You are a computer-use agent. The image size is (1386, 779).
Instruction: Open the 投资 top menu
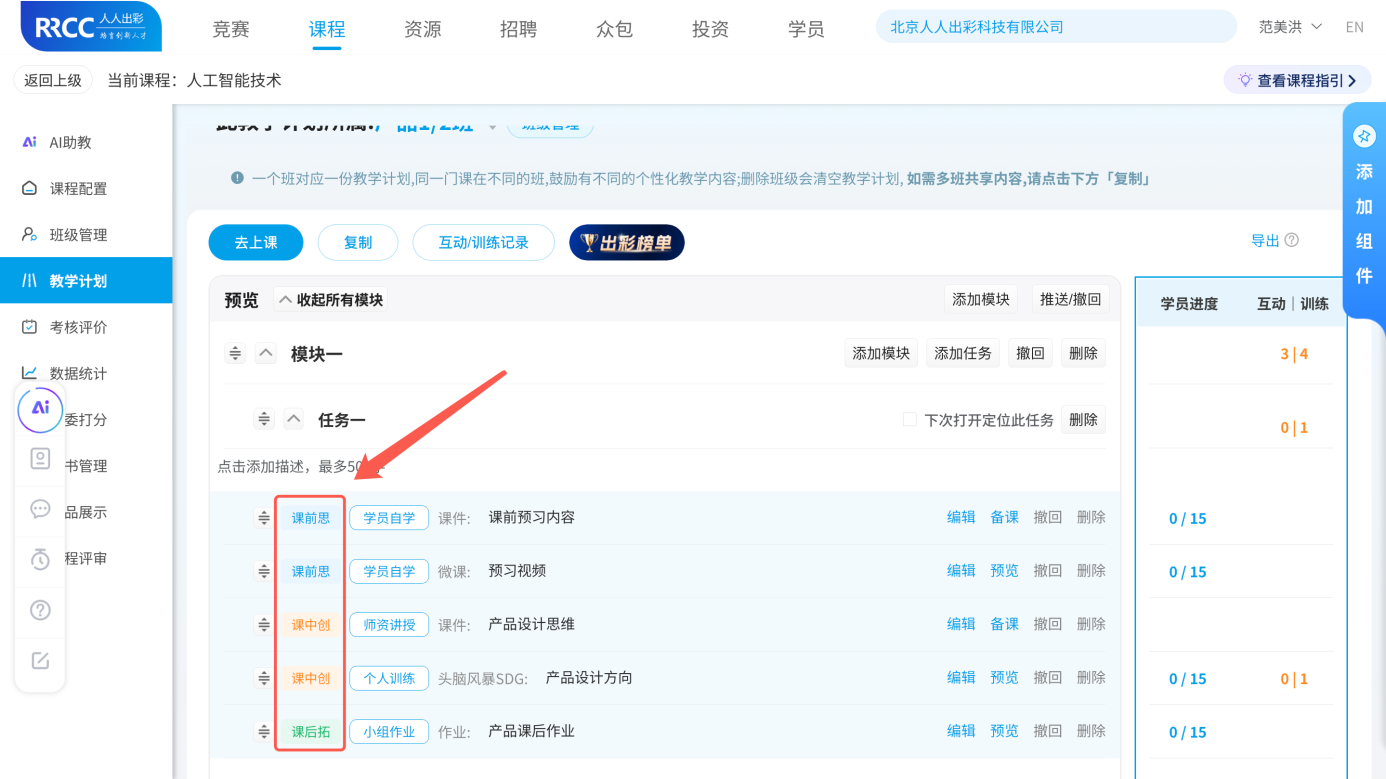[710, 29]
